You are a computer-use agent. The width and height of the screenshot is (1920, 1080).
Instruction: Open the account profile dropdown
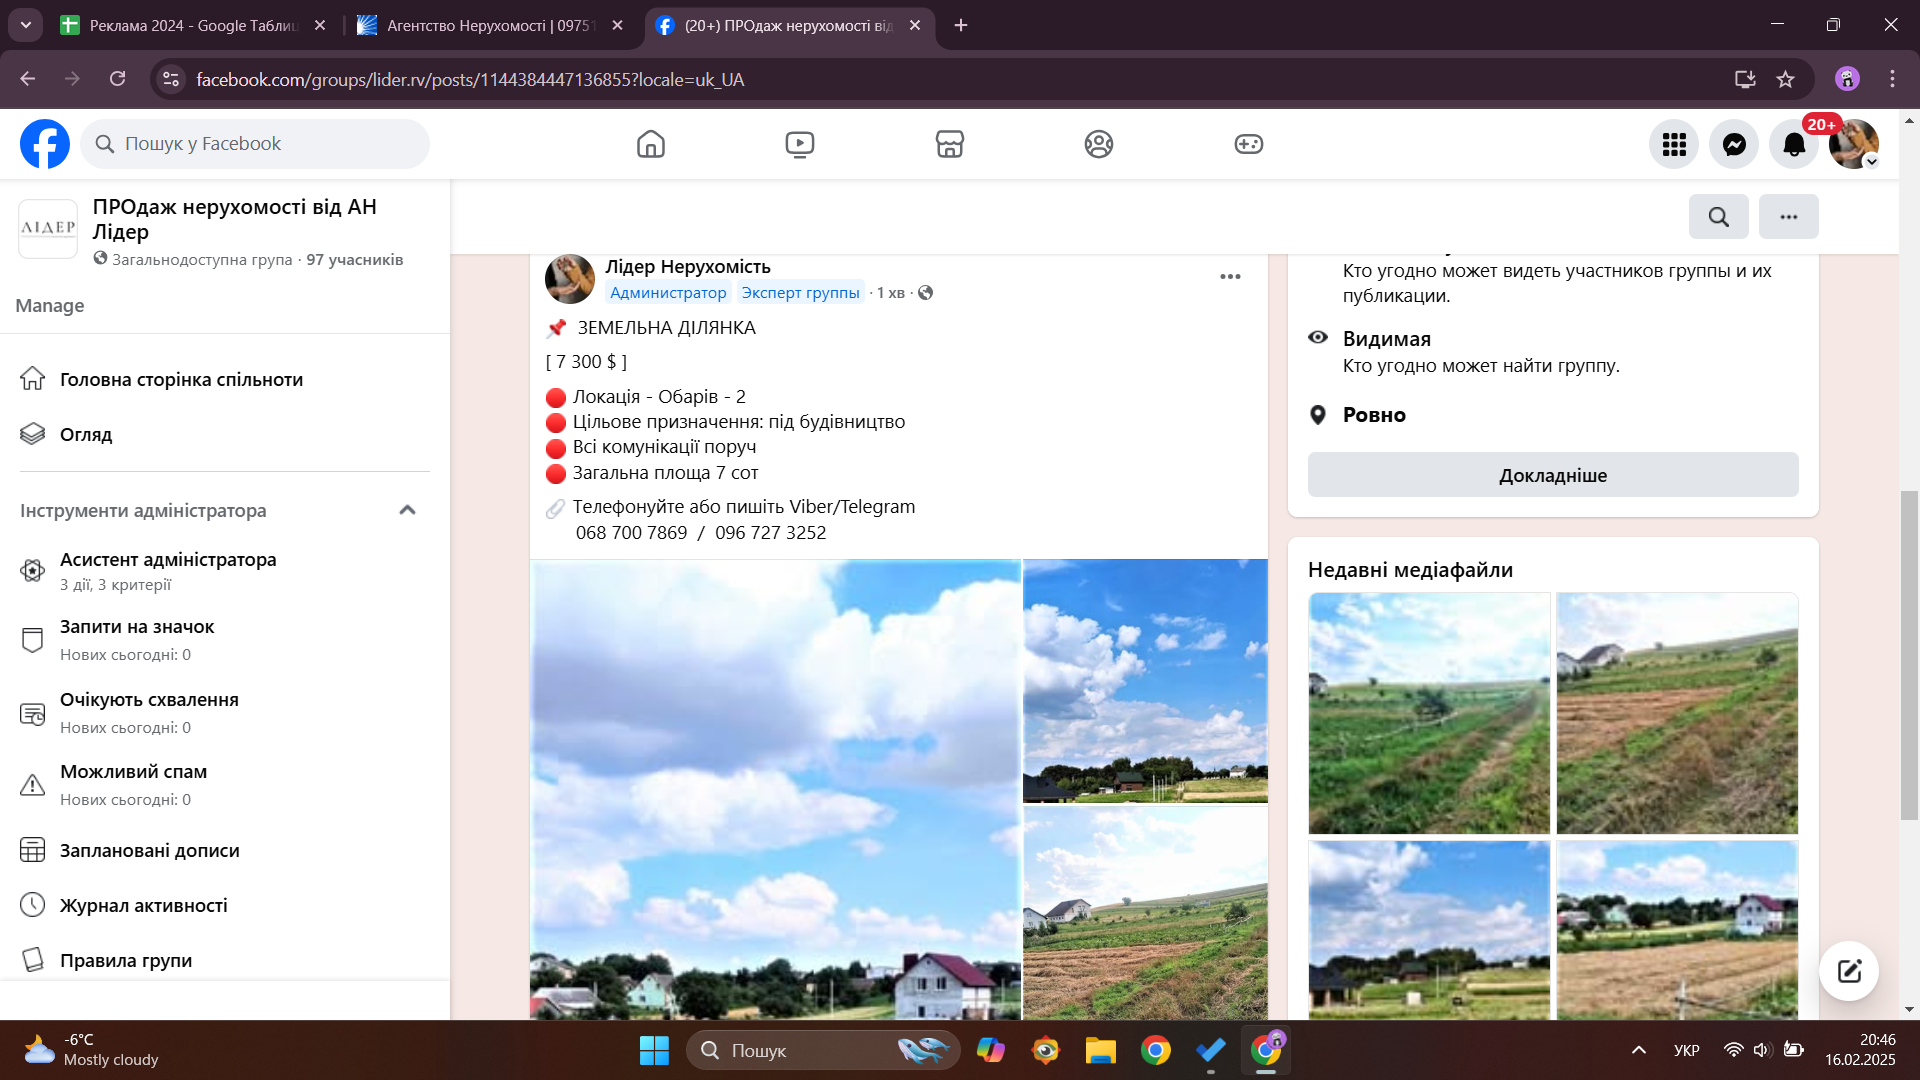click(1854, 144)
